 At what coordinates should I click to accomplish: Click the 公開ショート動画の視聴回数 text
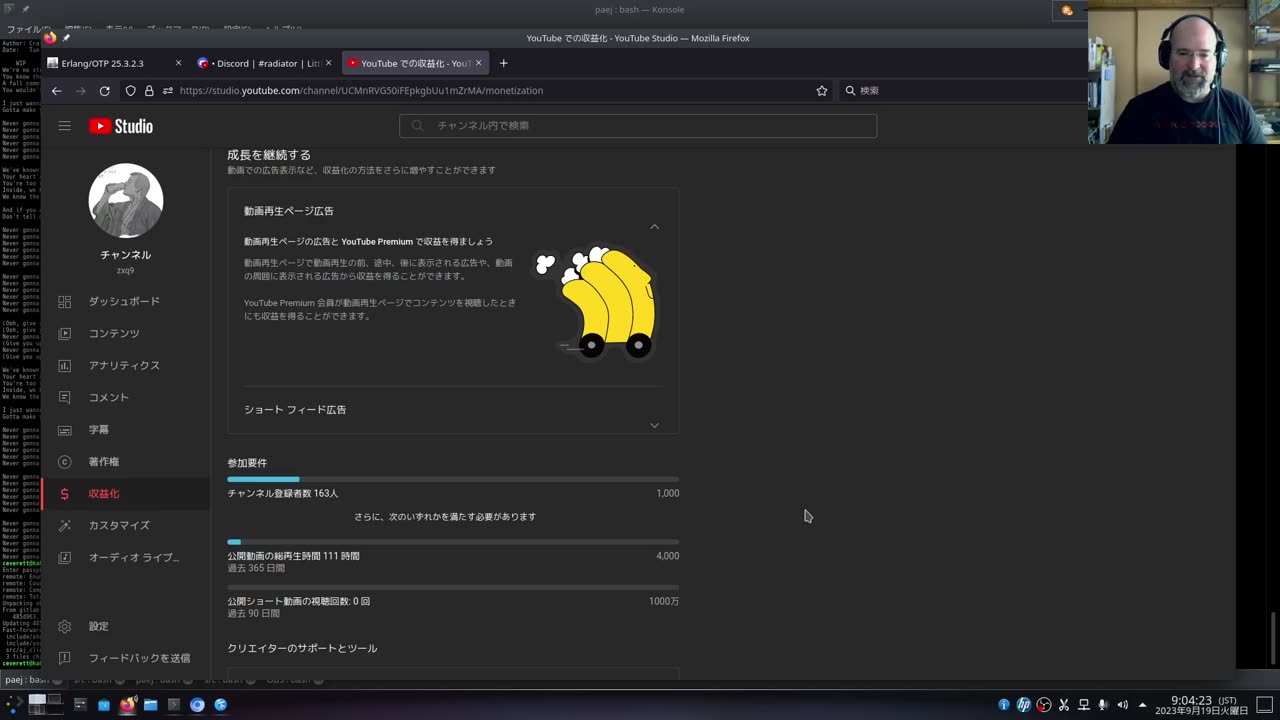(298, 601)
